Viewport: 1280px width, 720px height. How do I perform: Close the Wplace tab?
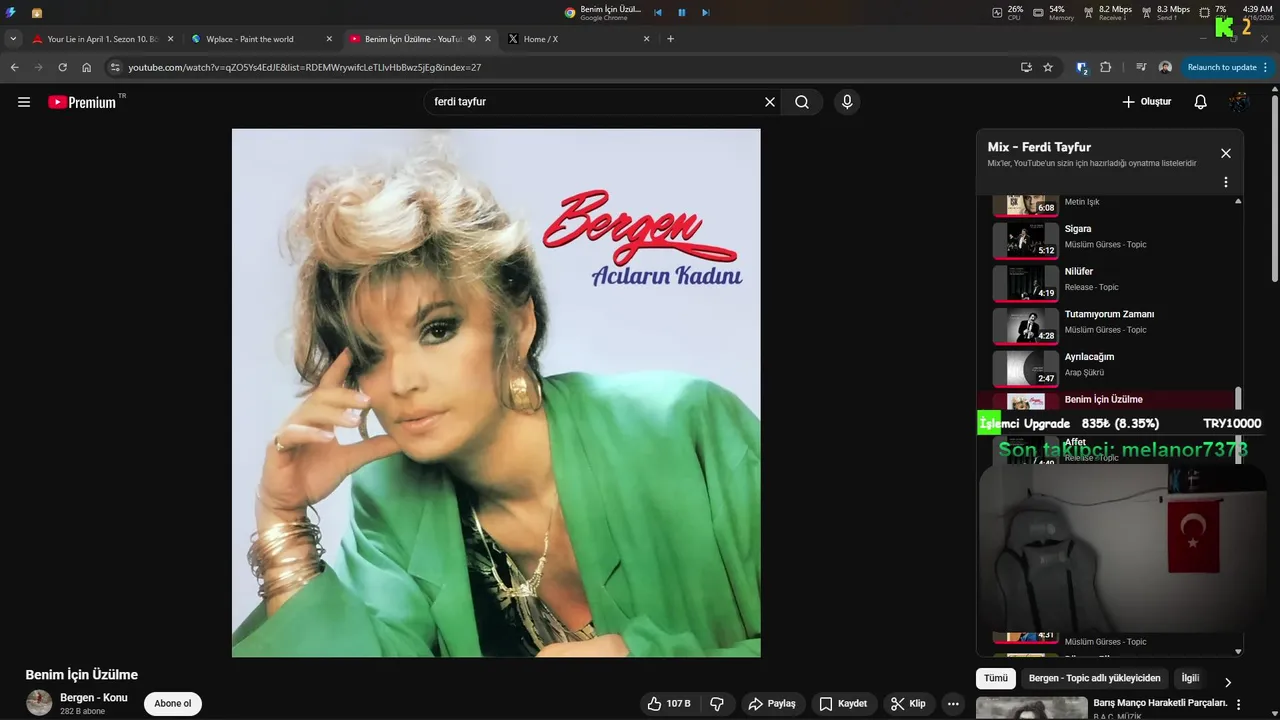click(x=329, y=39)
